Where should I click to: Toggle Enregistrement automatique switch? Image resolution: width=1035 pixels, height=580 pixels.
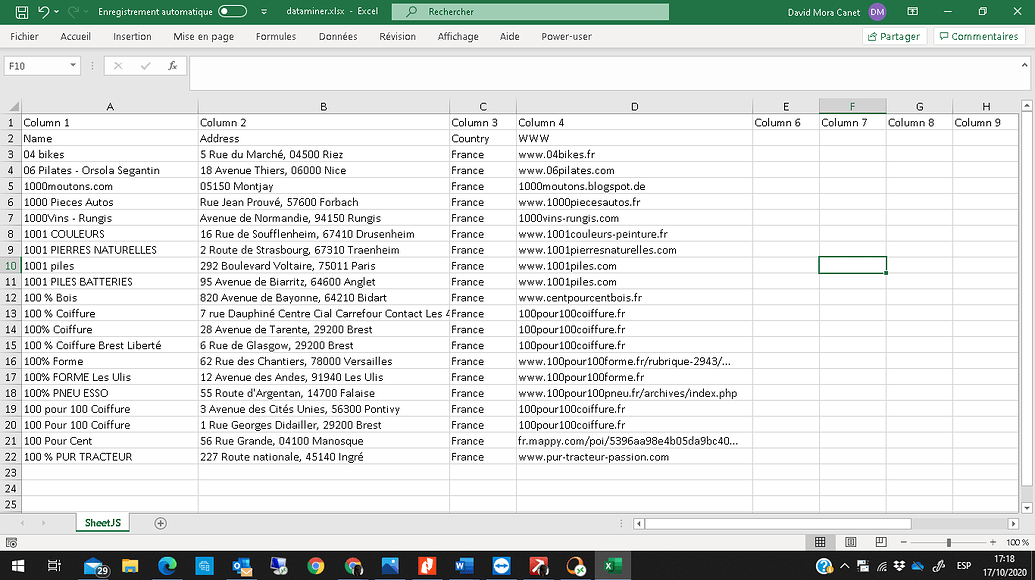[x=232, y=11]
